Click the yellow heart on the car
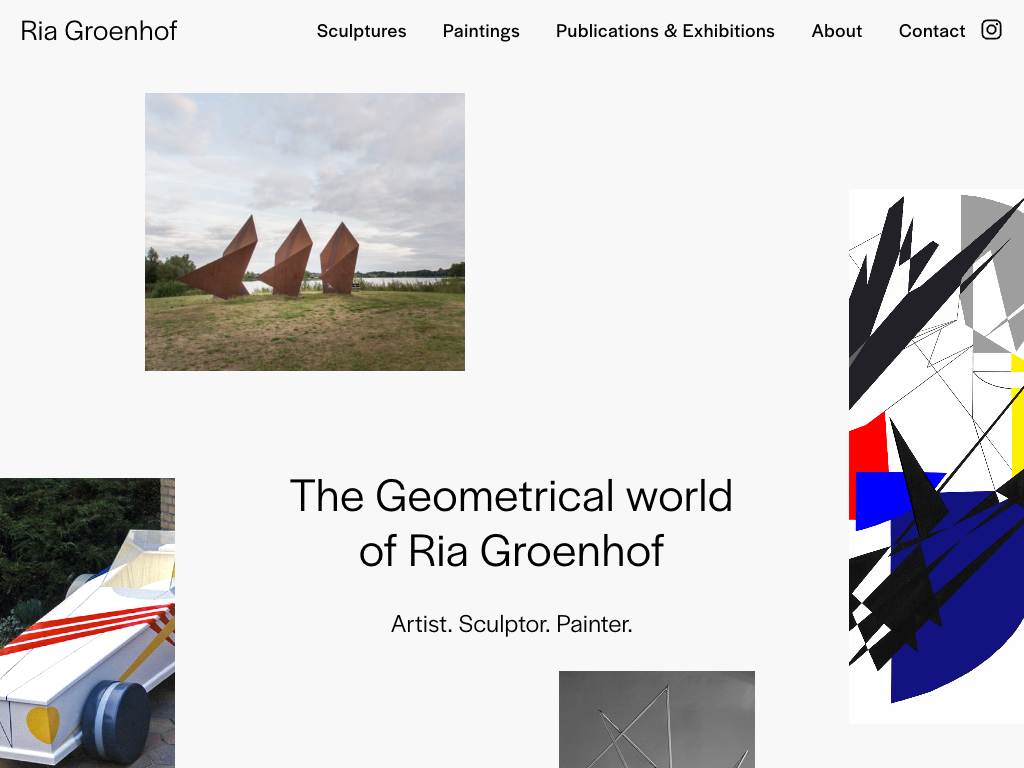1024x768 pixels. (x=43, y=724)
